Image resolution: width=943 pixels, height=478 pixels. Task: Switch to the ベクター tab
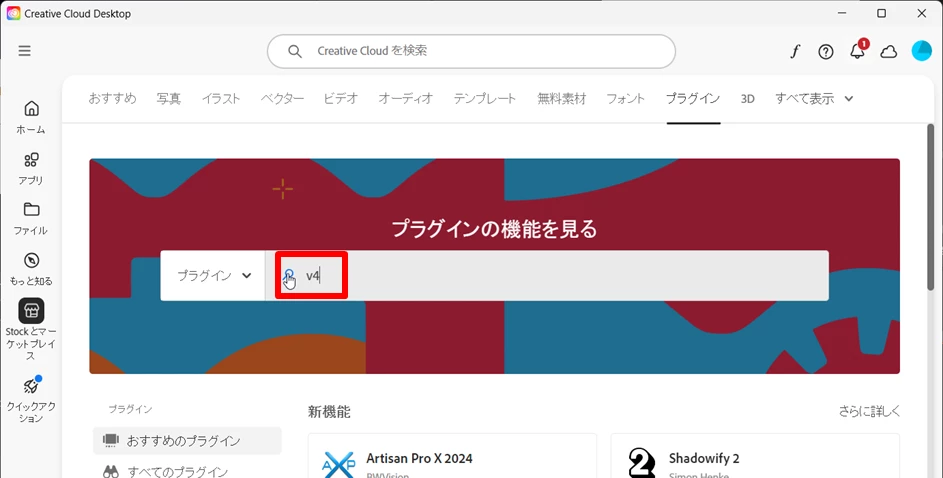tap(282, 99)
